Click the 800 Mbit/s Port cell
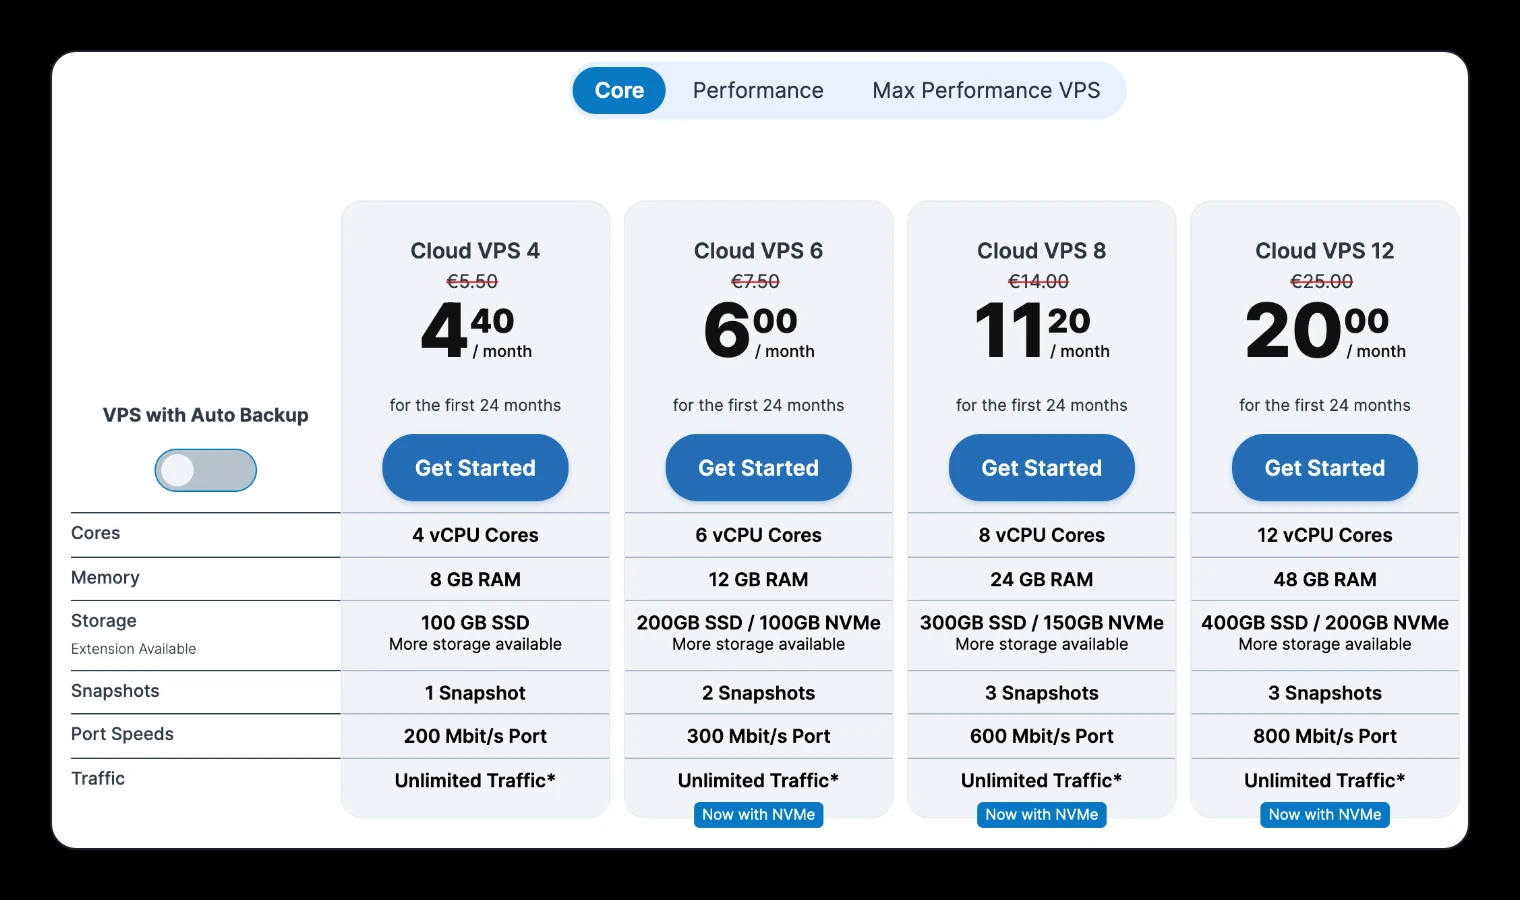The height and width of the screenshot is (900, 1520). tap(1324, 736)
